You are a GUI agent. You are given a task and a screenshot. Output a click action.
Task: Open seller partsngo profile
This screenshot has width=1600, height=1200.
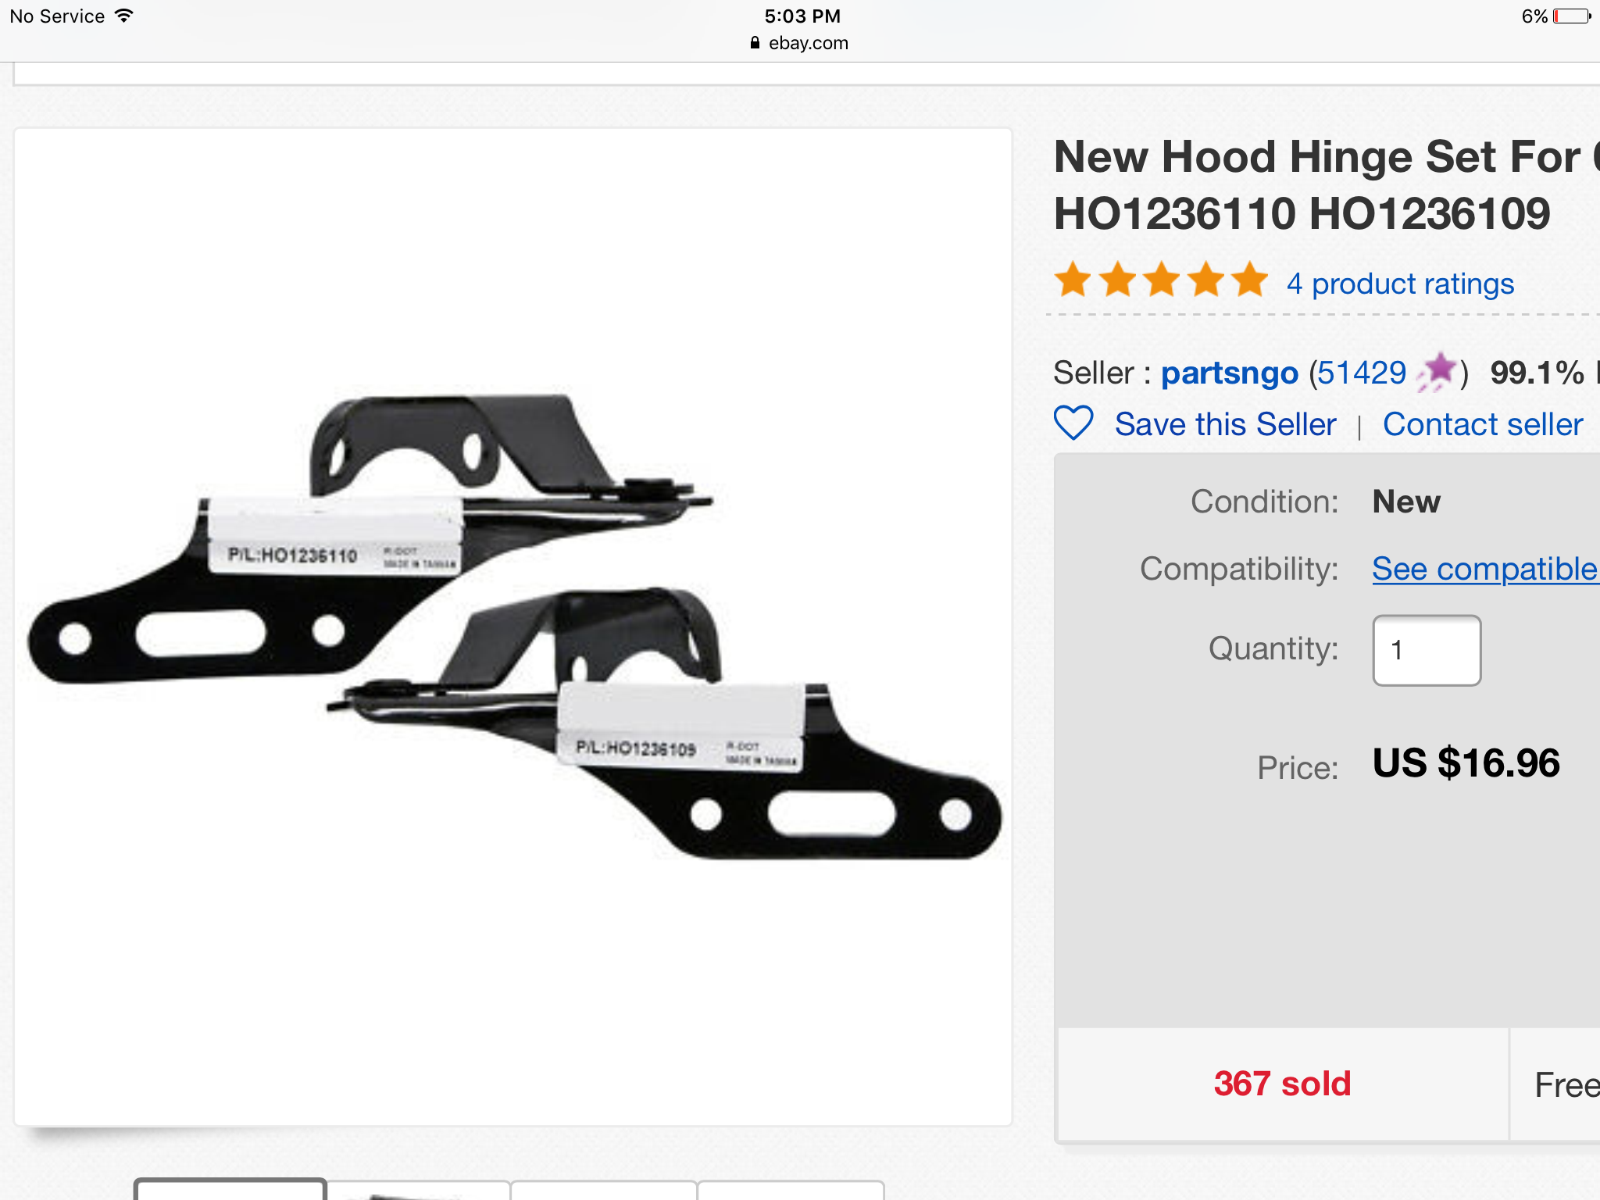pyautogui.click(x=1229, y=373)
